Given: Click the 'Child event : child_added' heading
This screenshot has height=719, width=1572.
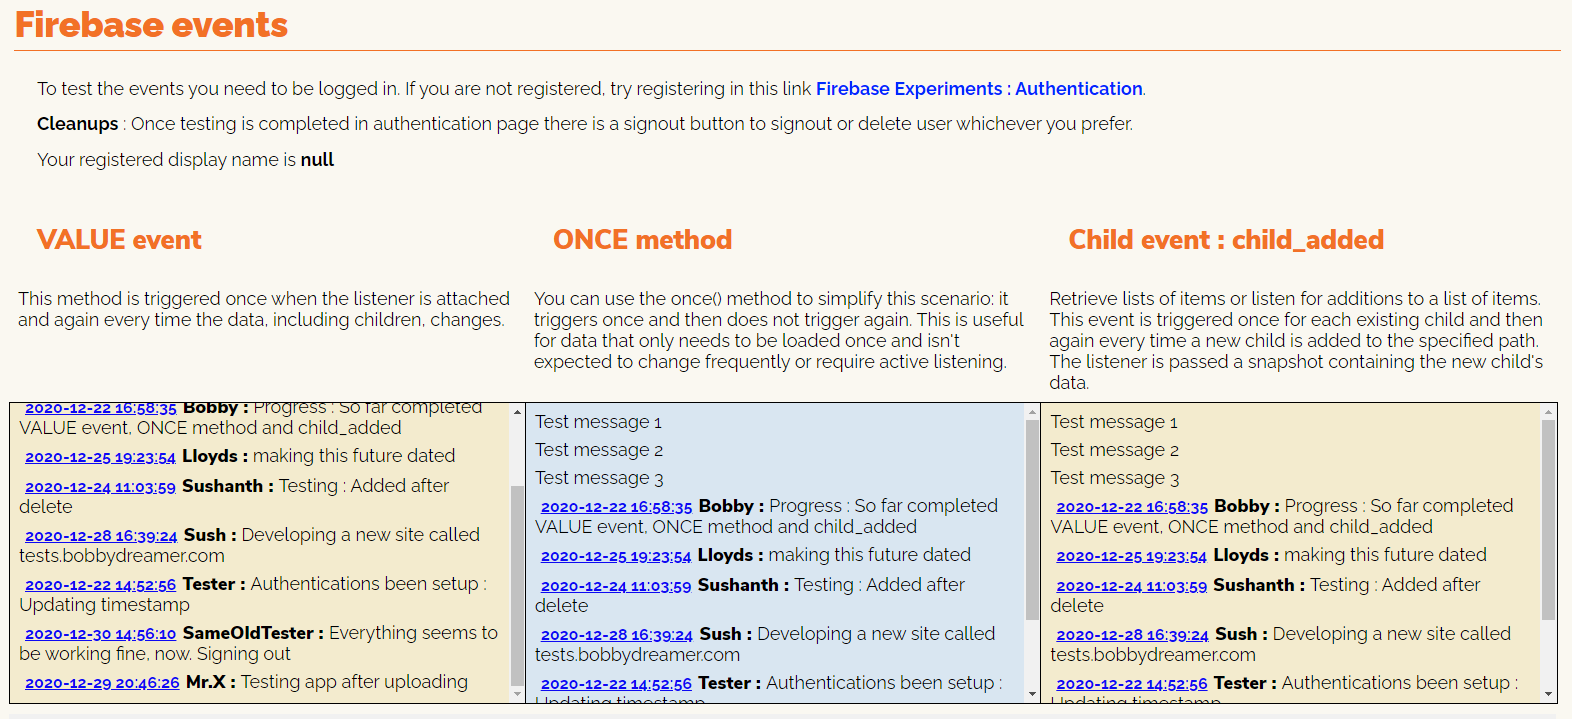Looking at the screenshot, I should pyautogui.click(x=1226, y=240).
